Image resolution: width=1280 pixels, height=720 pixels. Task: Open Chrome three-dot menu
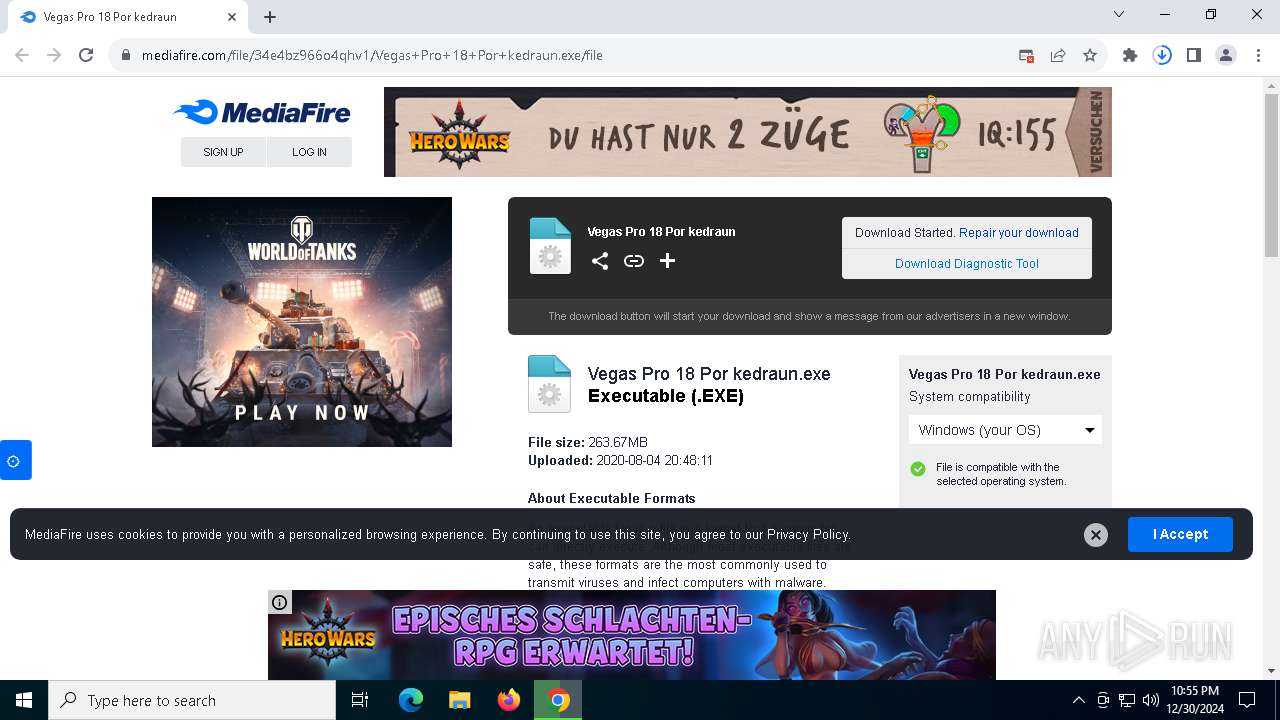pos(1258,56)
